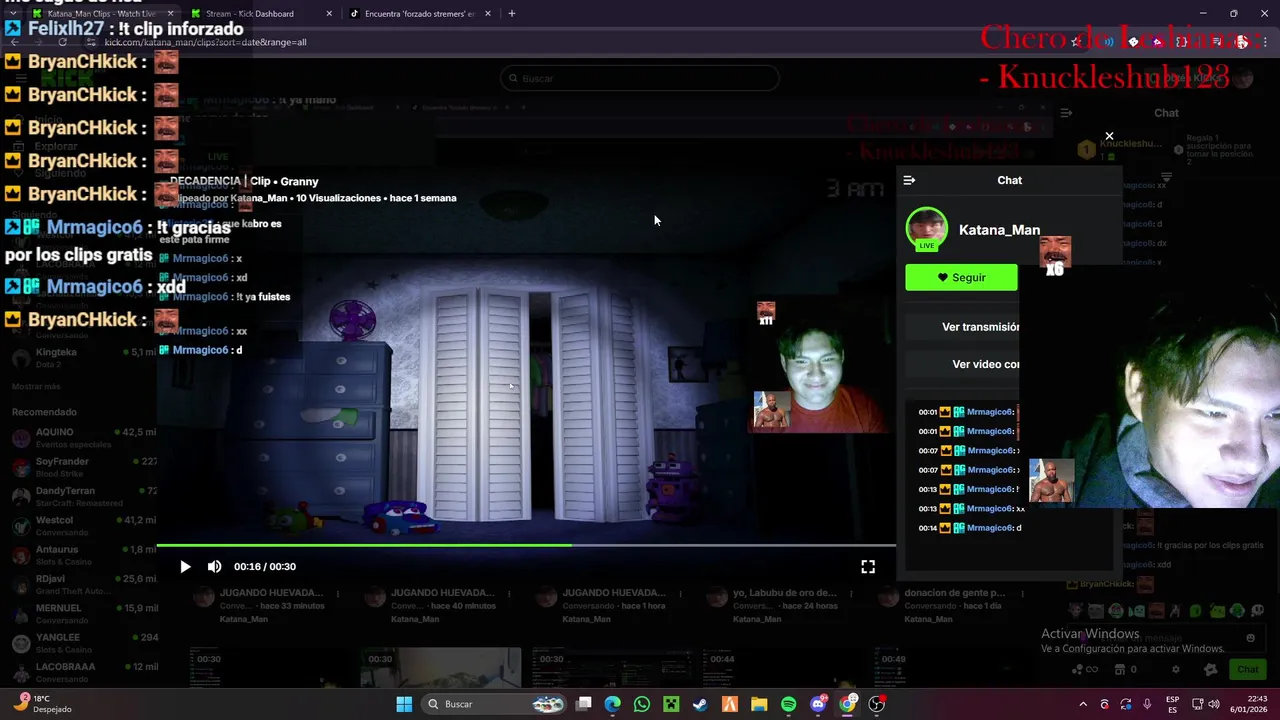Image resolution: width=1280 pixels, height=720 pixels.
Task: Open the donacion de gente clip card
Action: [x=950, y=605]
